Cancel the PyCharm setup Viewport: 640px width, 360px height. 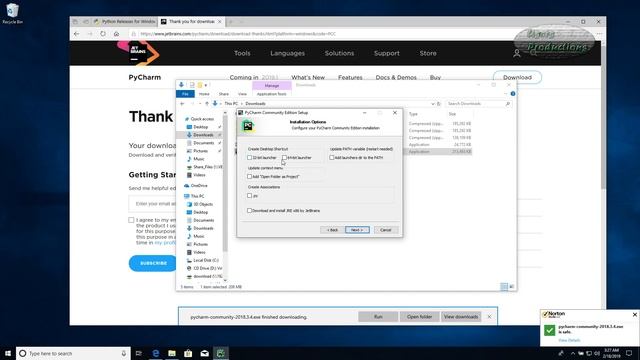coord(386,230)
